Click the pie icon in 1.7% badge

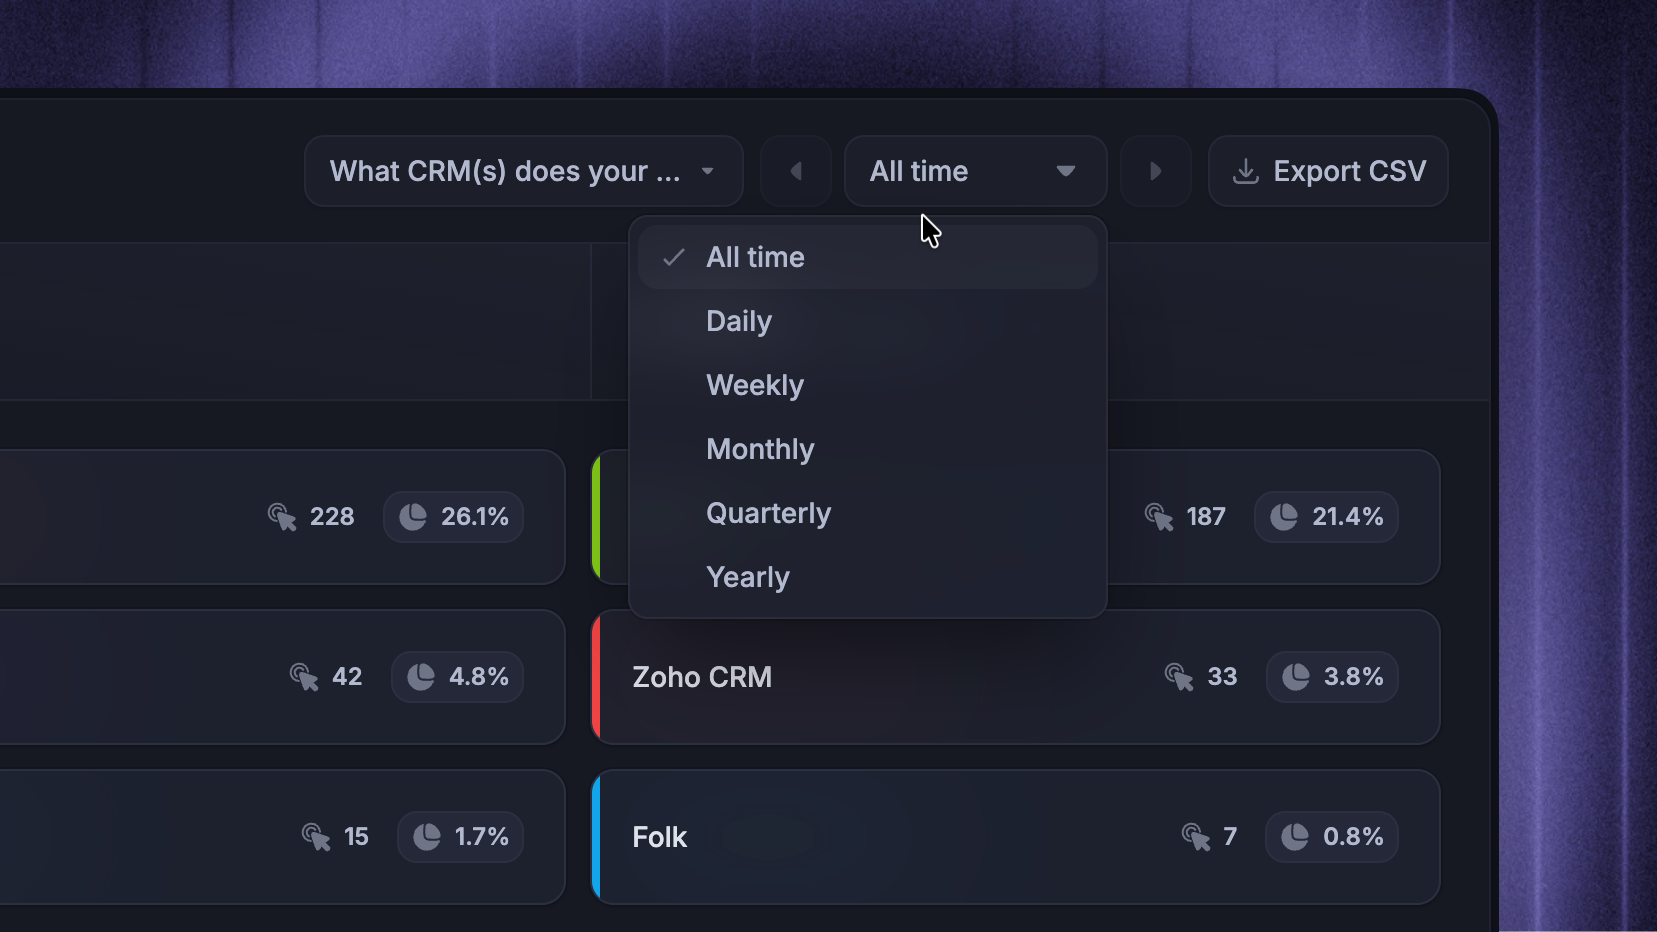coord(427,837)
